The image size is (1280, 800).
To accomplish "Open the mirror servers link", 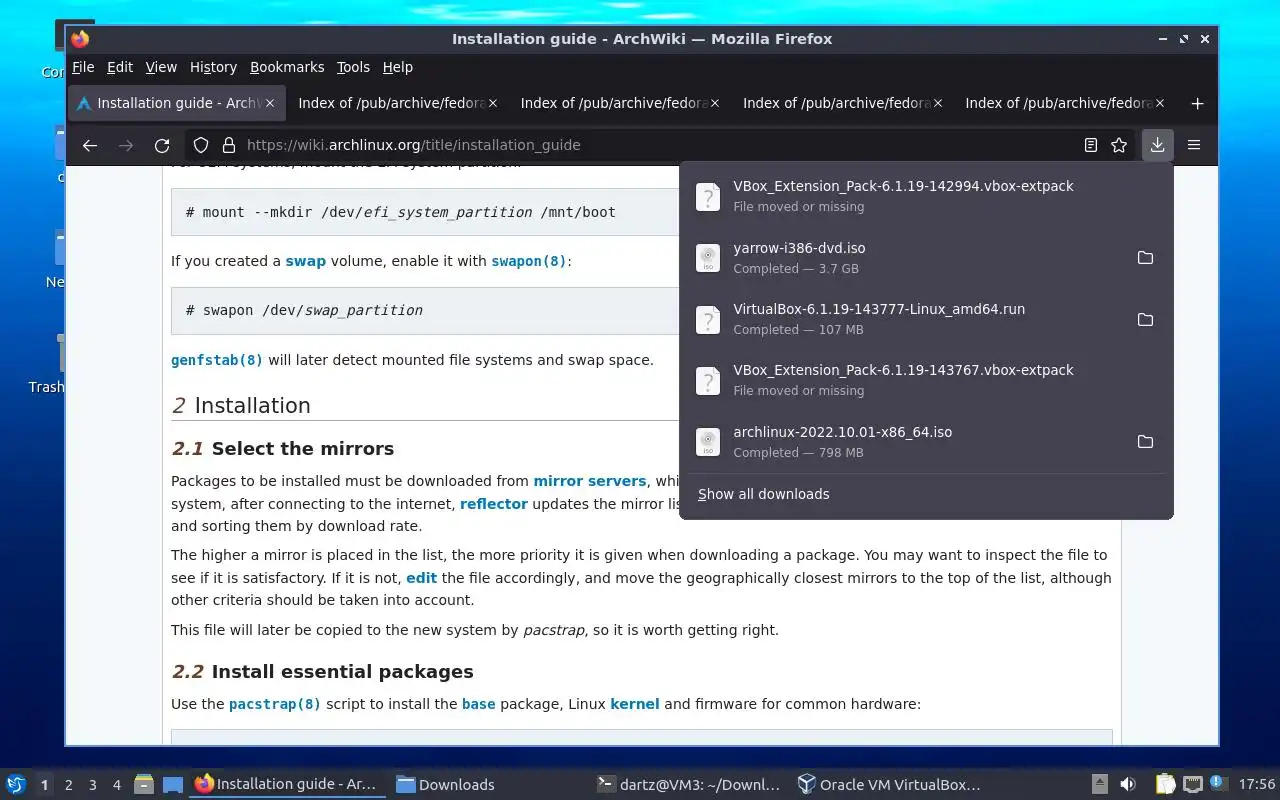I will point(590,481).
